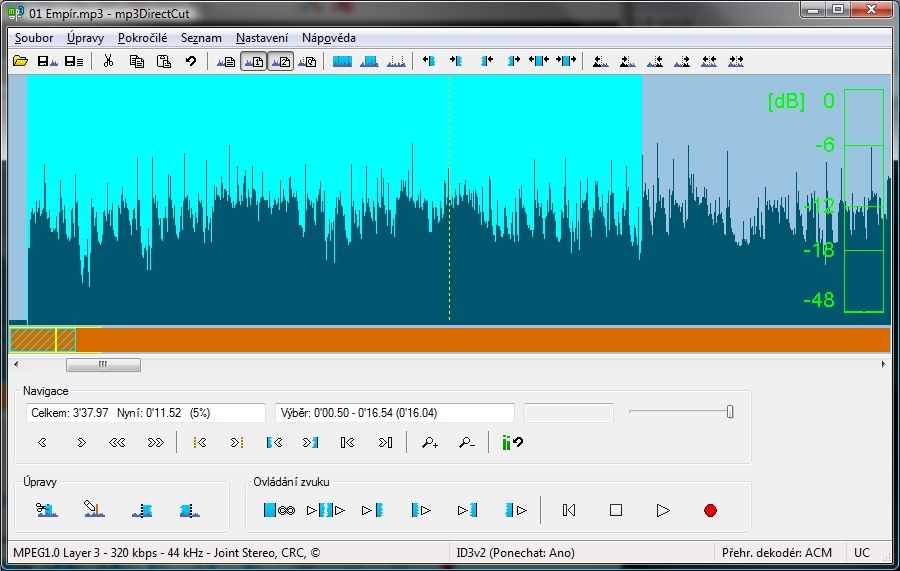The image size is (900, 571).
Task: Click the scissors Cut icon in toolbar
Action: 108,61
